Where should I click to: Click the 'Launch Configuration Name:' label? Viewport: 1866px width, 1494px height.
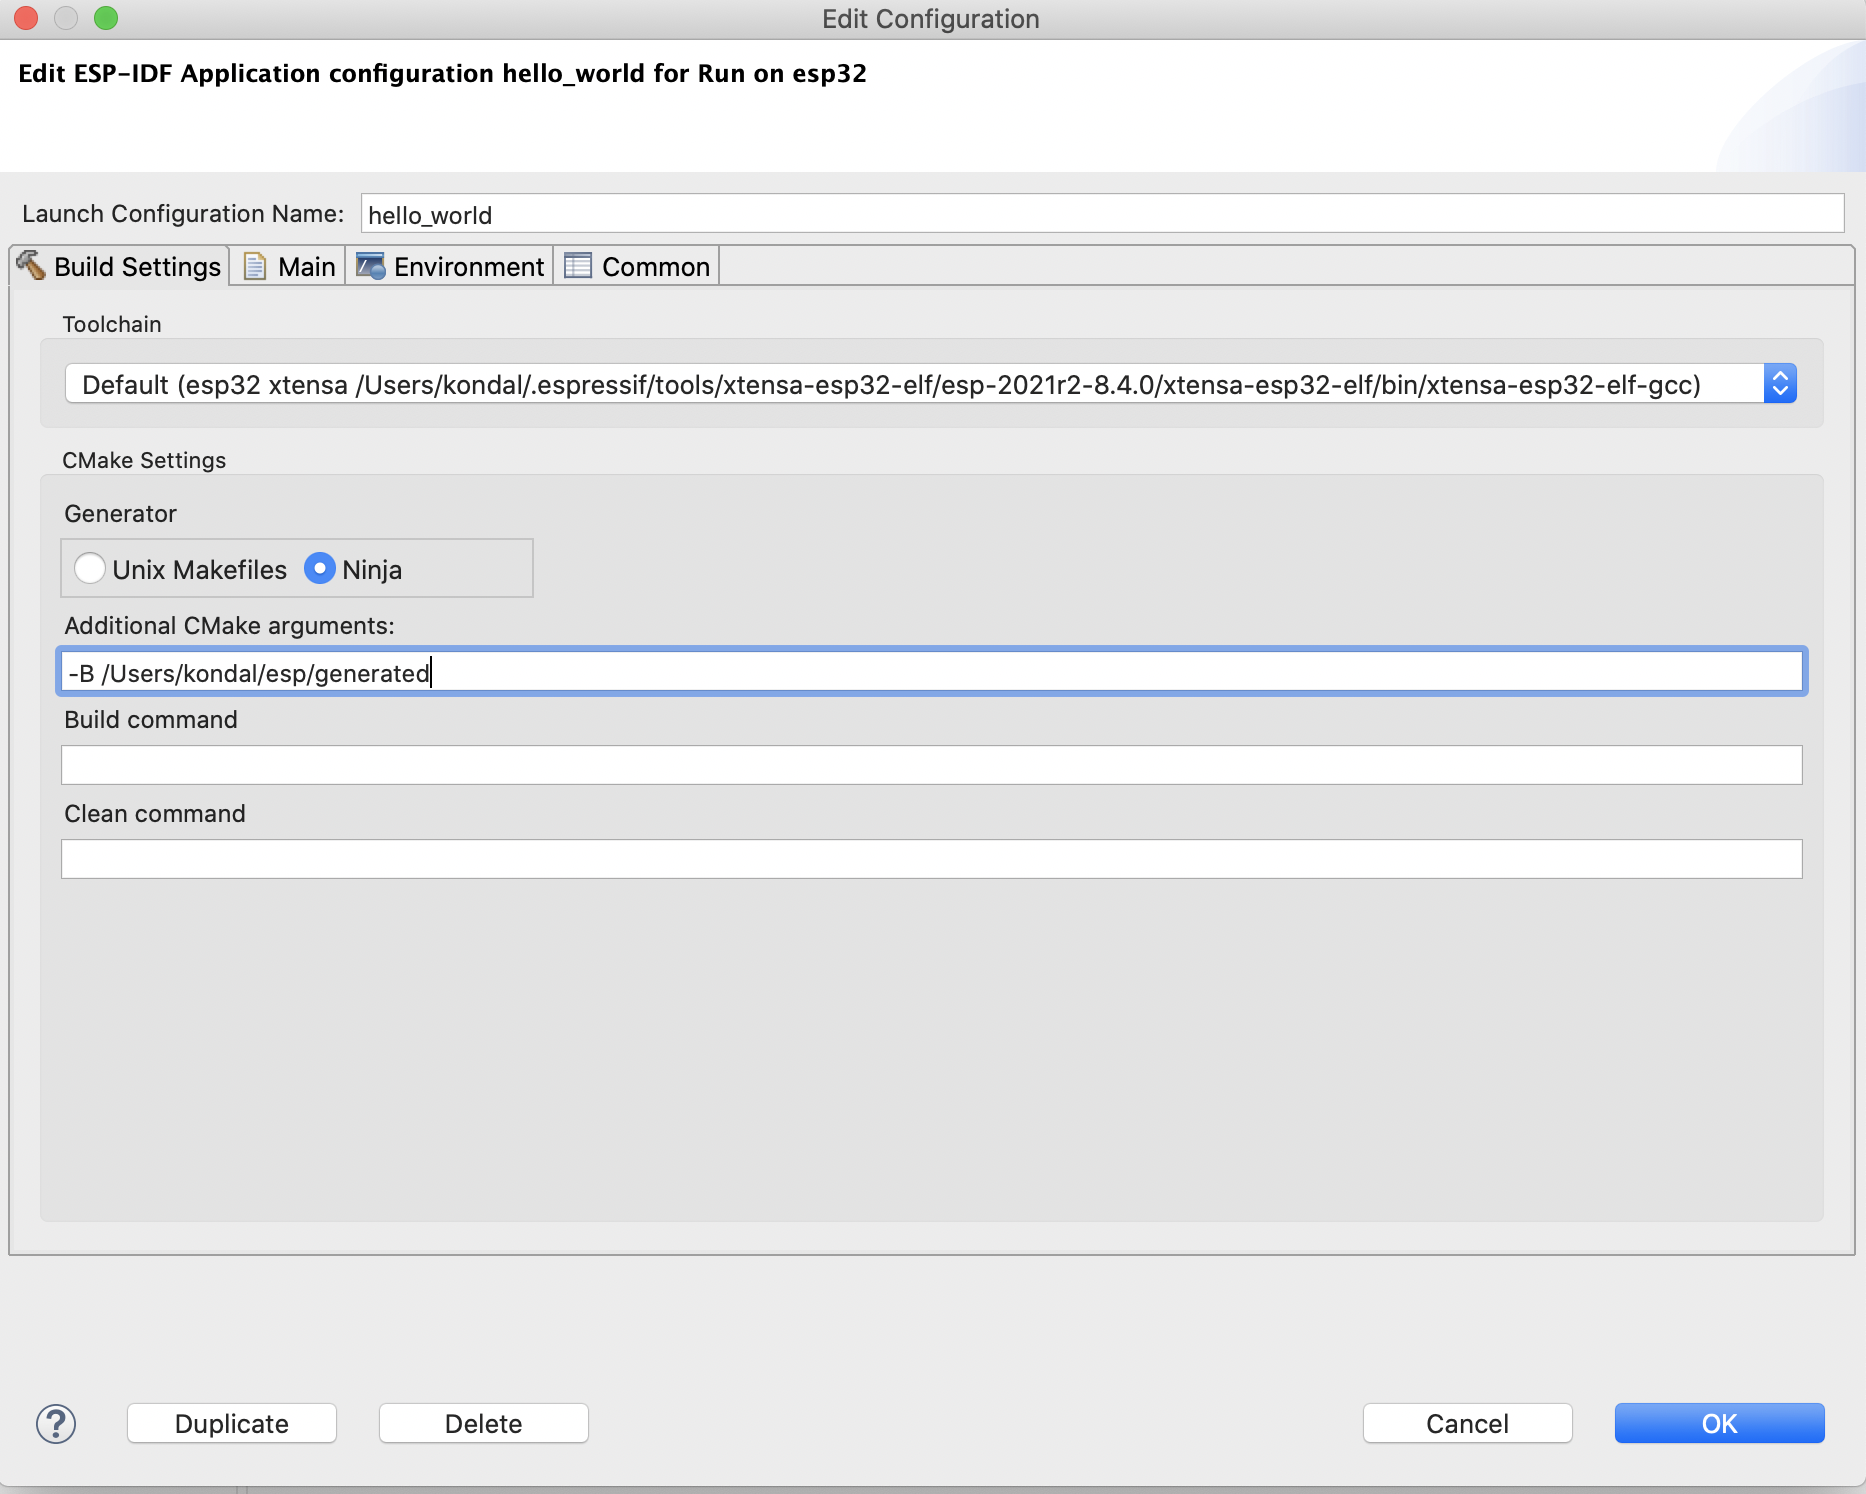[x=183, y=214]
